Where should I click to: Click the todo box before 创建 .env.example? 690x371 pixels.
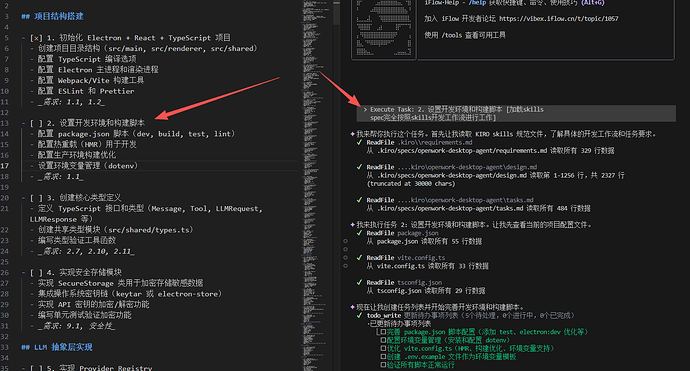pyautogui.click(x=383, y=357)
